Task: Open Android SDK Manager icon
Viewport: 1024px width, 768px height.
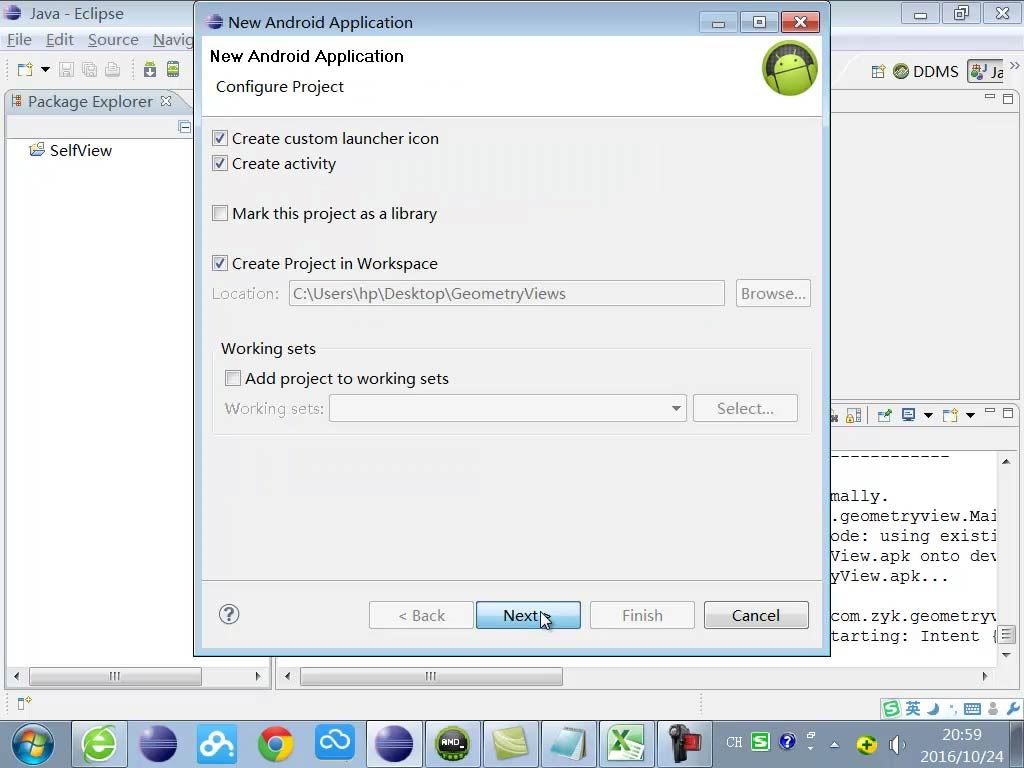Action: pyautogui.click(x=150, y=69)
